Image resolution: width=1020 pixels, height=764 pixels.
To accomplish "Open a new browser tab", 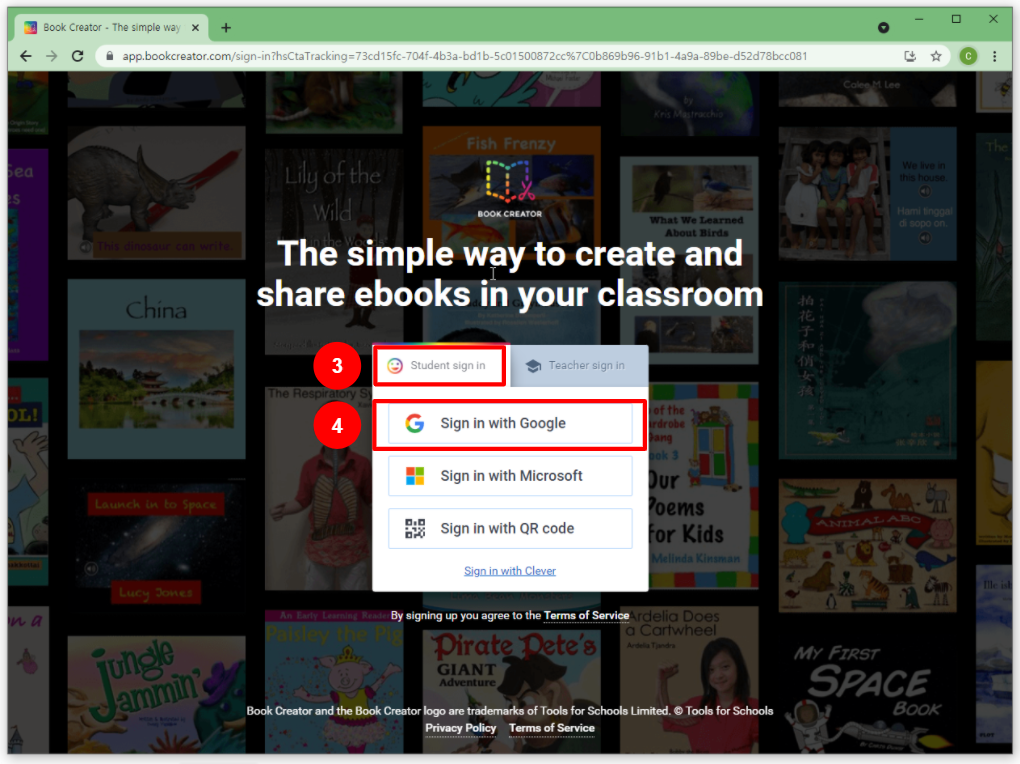I will (226, 27).
